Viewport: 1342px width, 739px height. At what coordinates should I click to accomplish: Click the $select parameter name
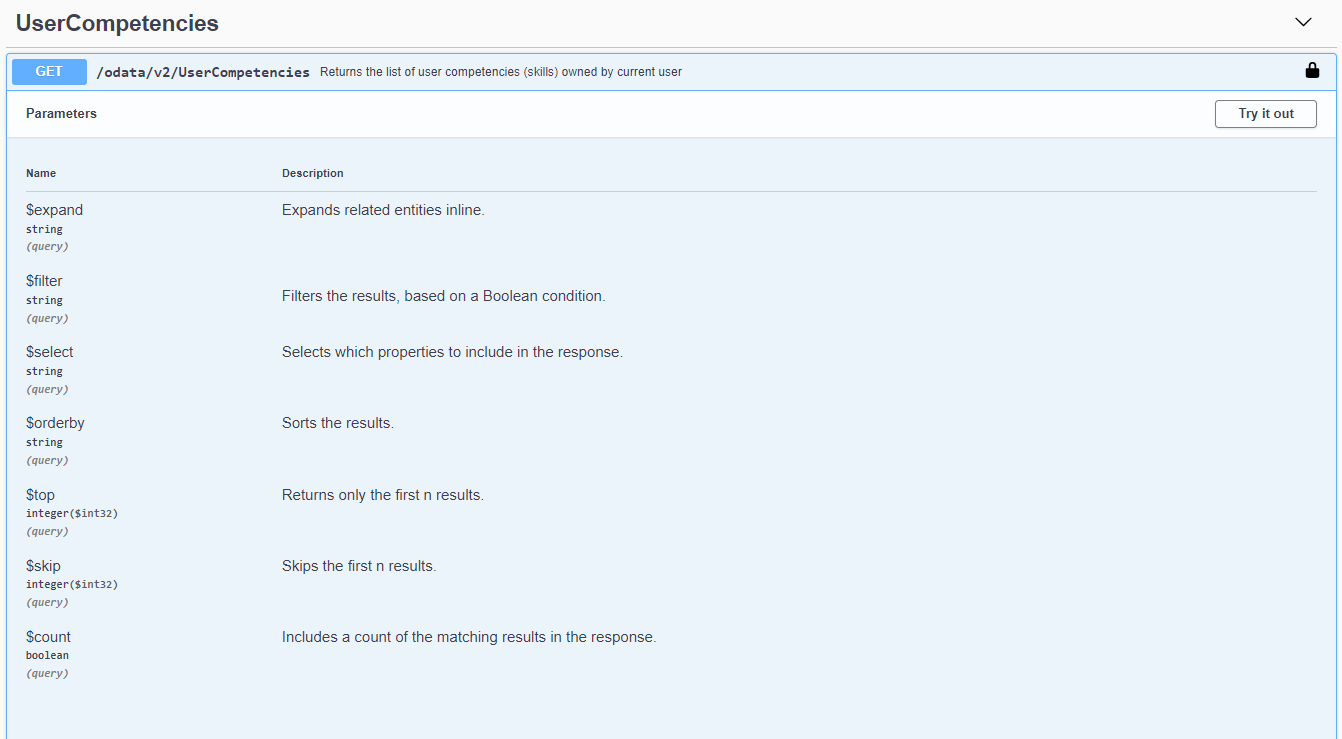(x=49, y=352)
